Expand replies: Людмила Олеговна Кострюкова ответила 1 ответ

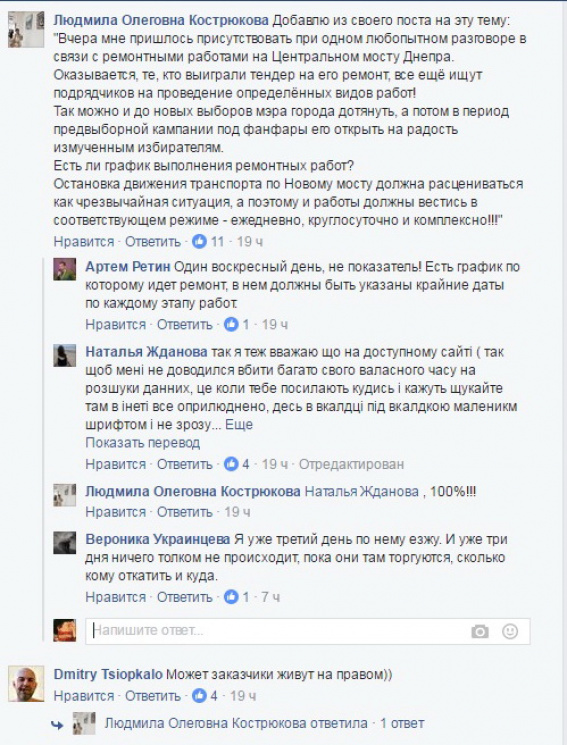(264, 723)
